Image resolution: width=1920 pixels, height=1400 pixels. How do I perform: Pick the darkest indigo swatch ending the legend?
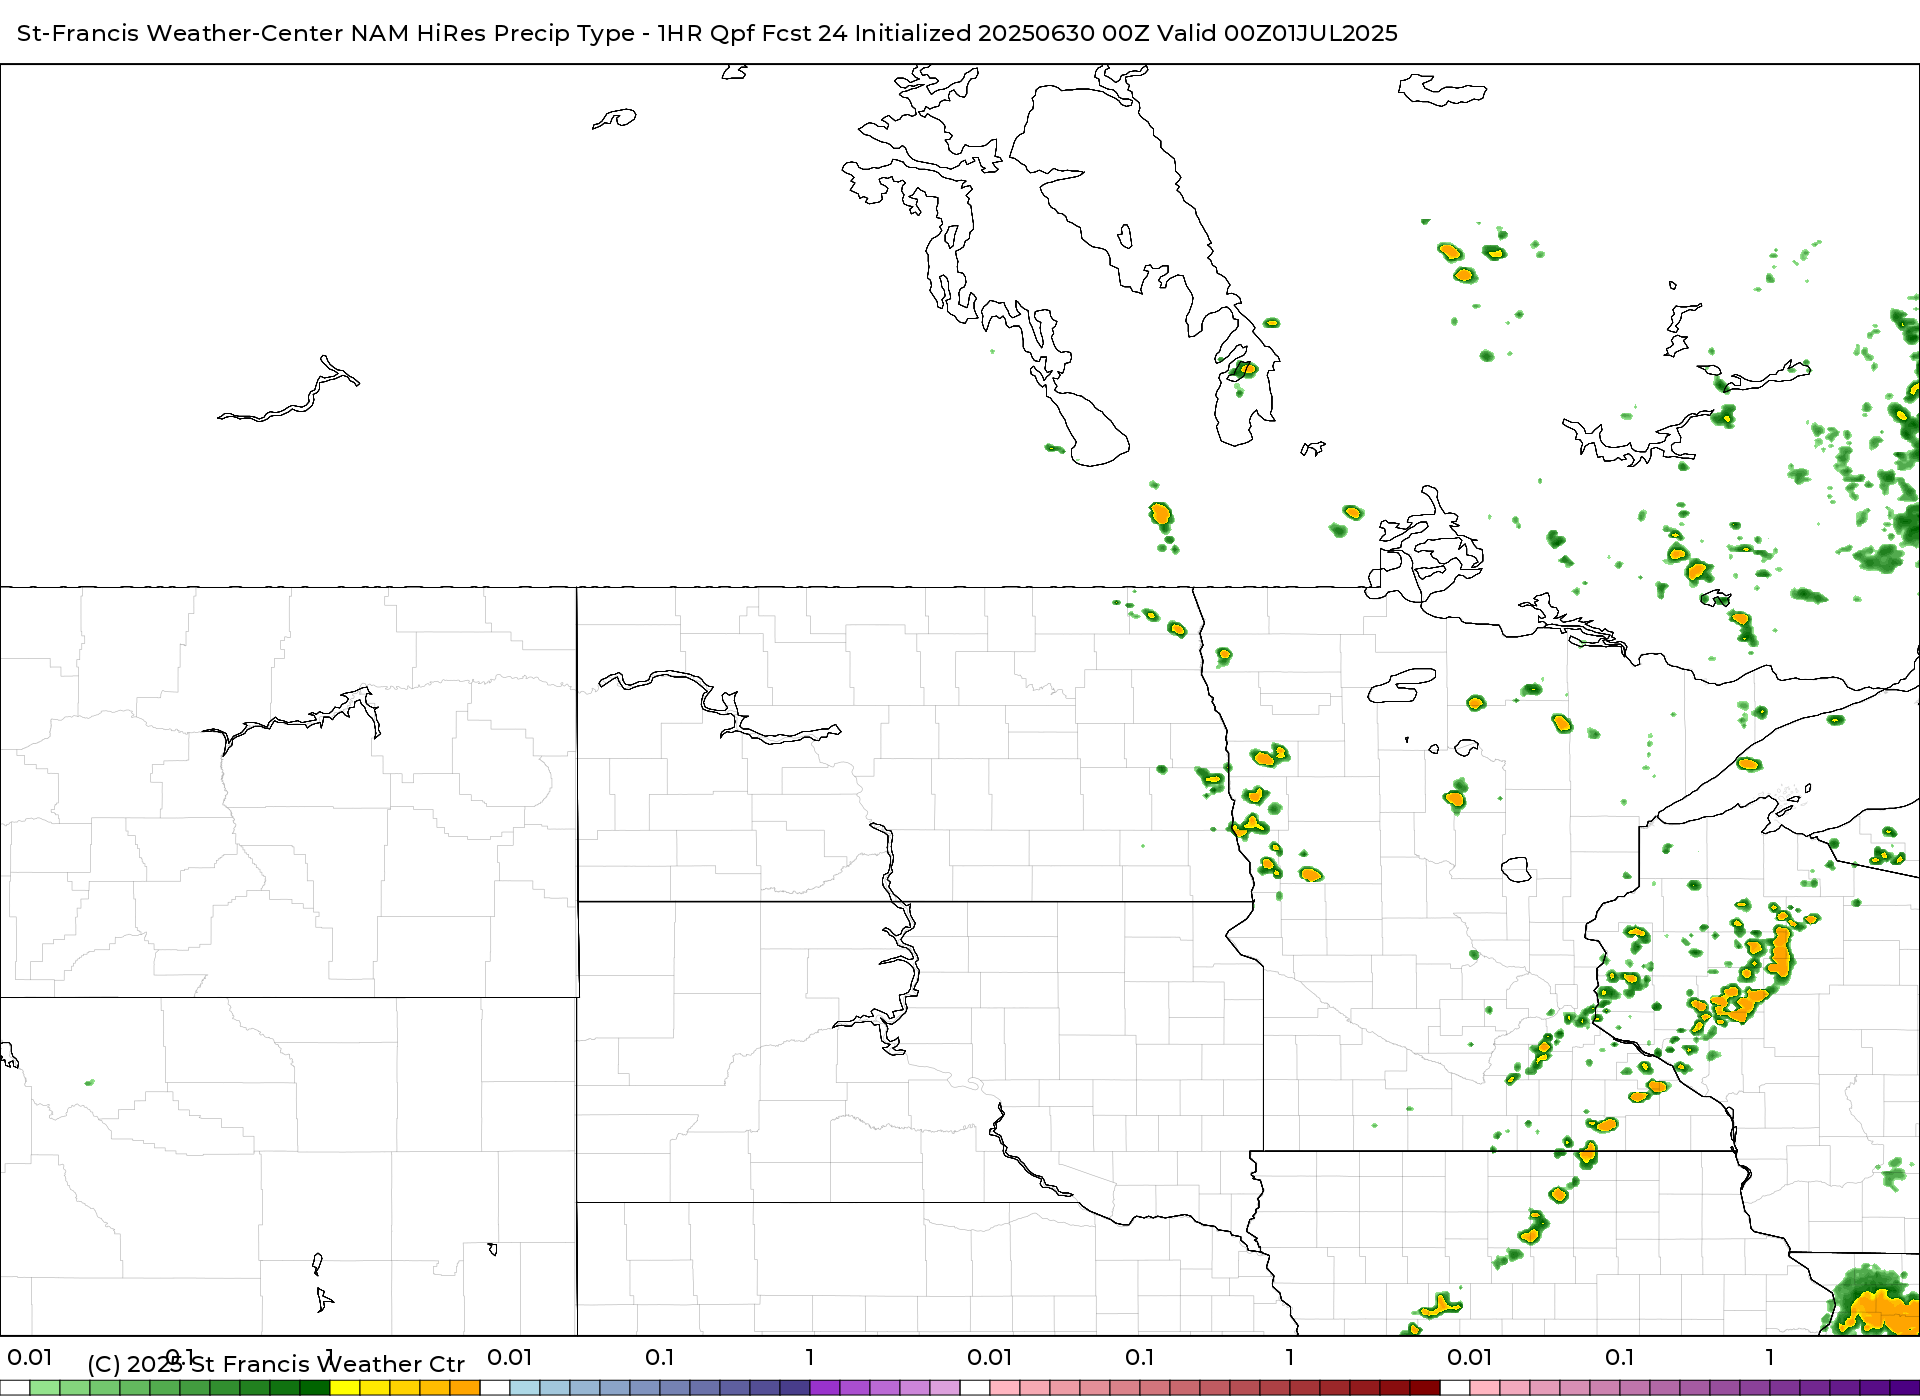coord(1905,1388)
